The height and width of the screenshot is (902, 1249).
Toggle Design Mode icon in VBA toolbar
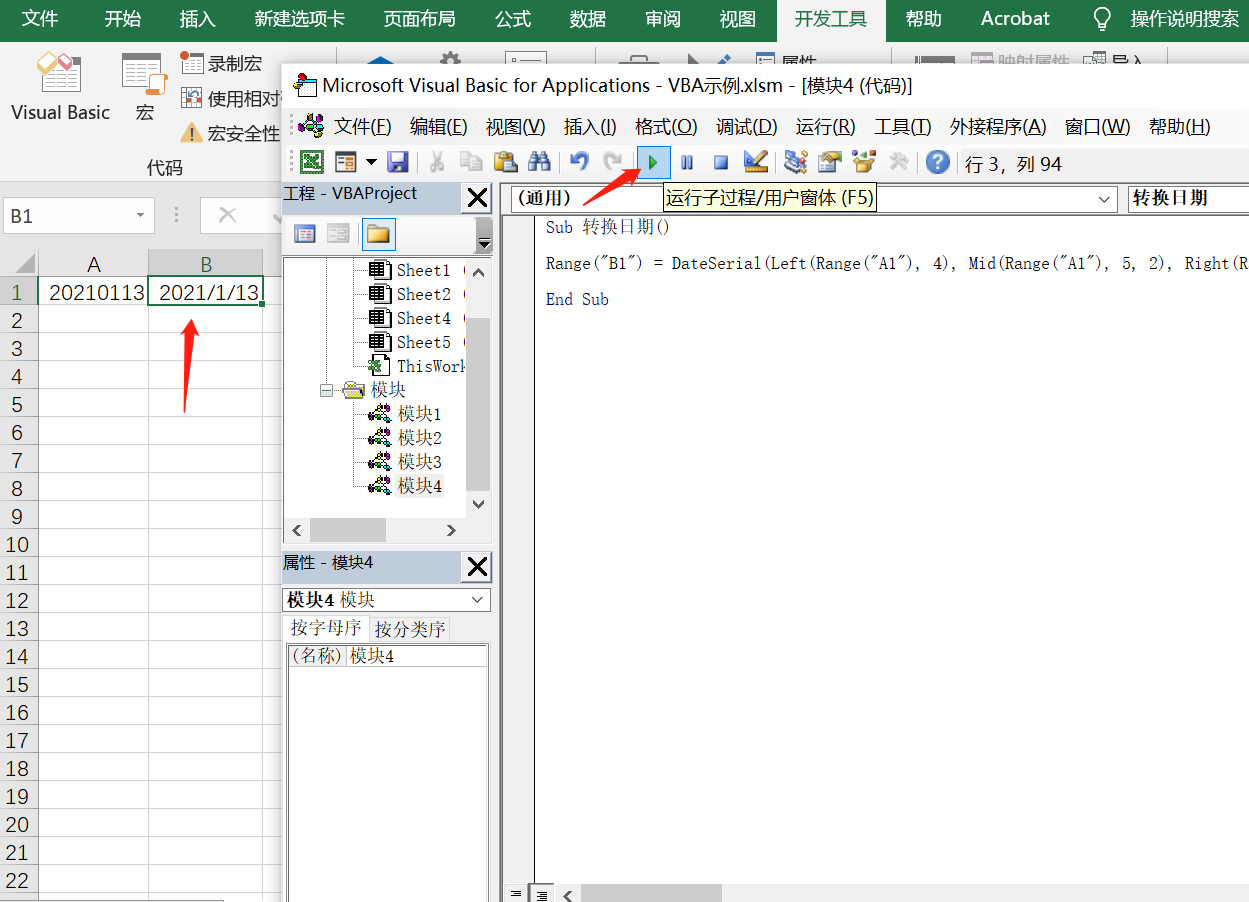[756, 162]
